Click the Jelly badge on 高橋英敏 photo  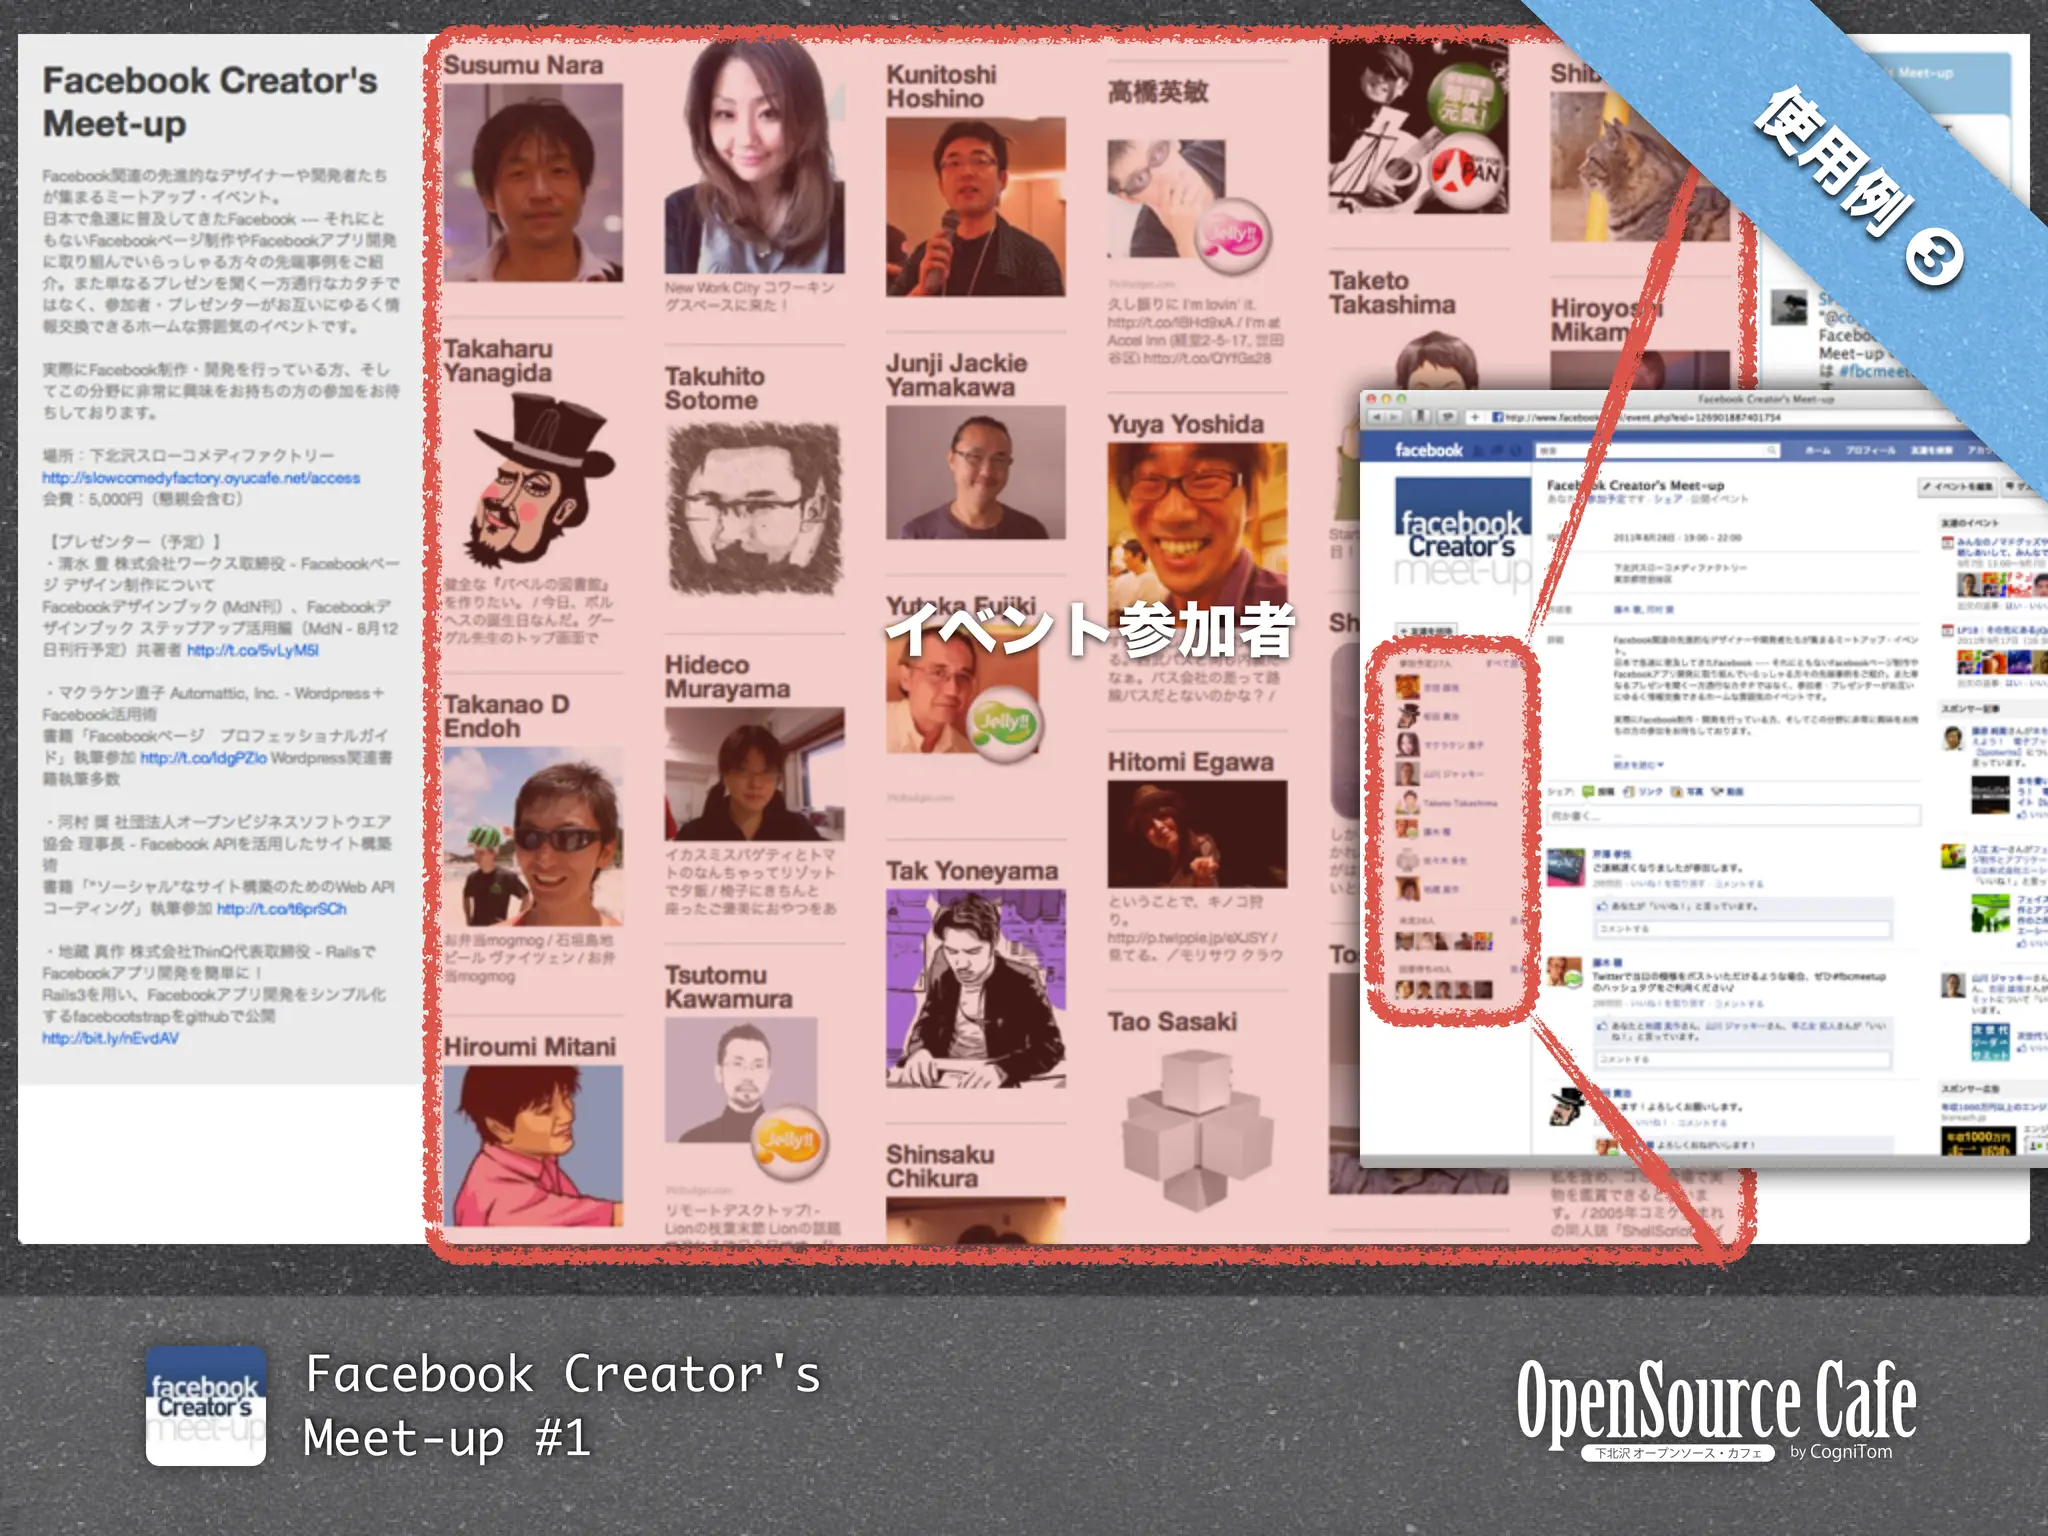click(1234, 236)
